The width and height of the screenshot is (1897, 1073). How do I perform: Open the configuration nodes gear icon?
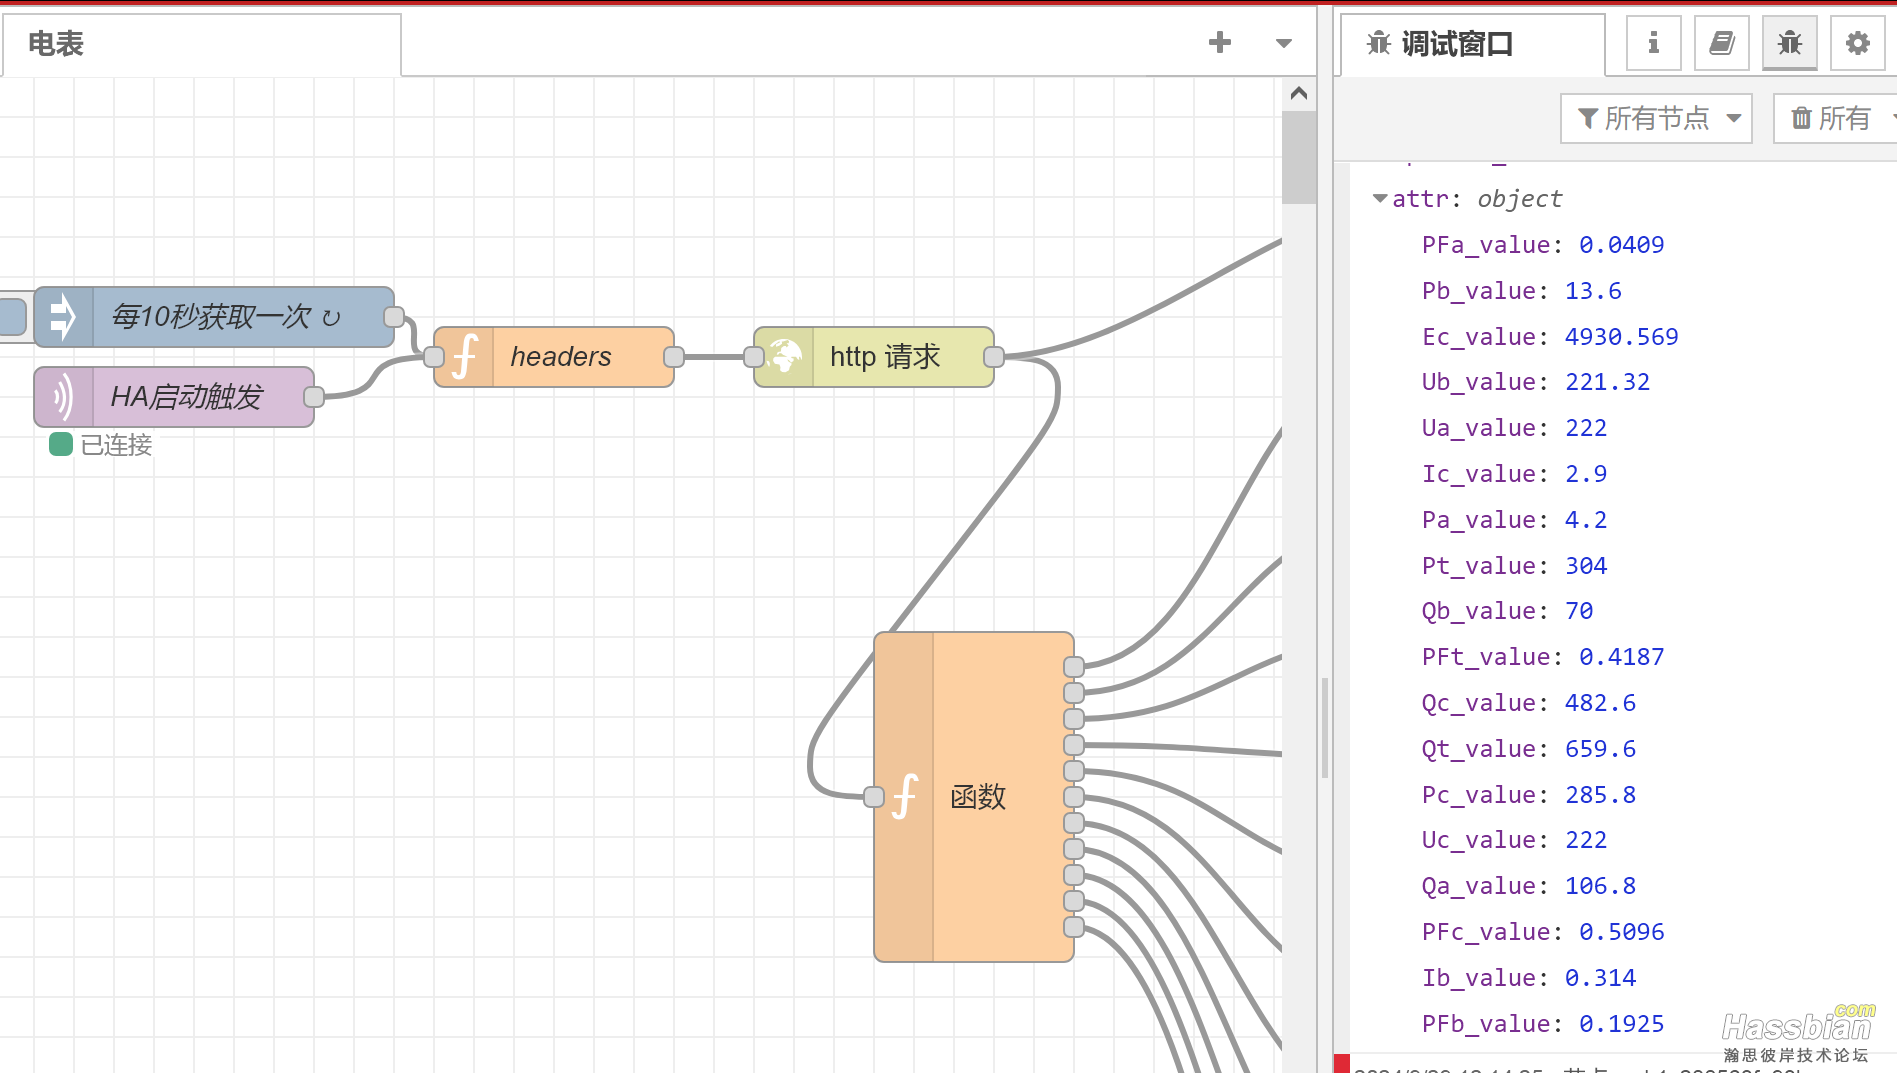point(1857,43)
